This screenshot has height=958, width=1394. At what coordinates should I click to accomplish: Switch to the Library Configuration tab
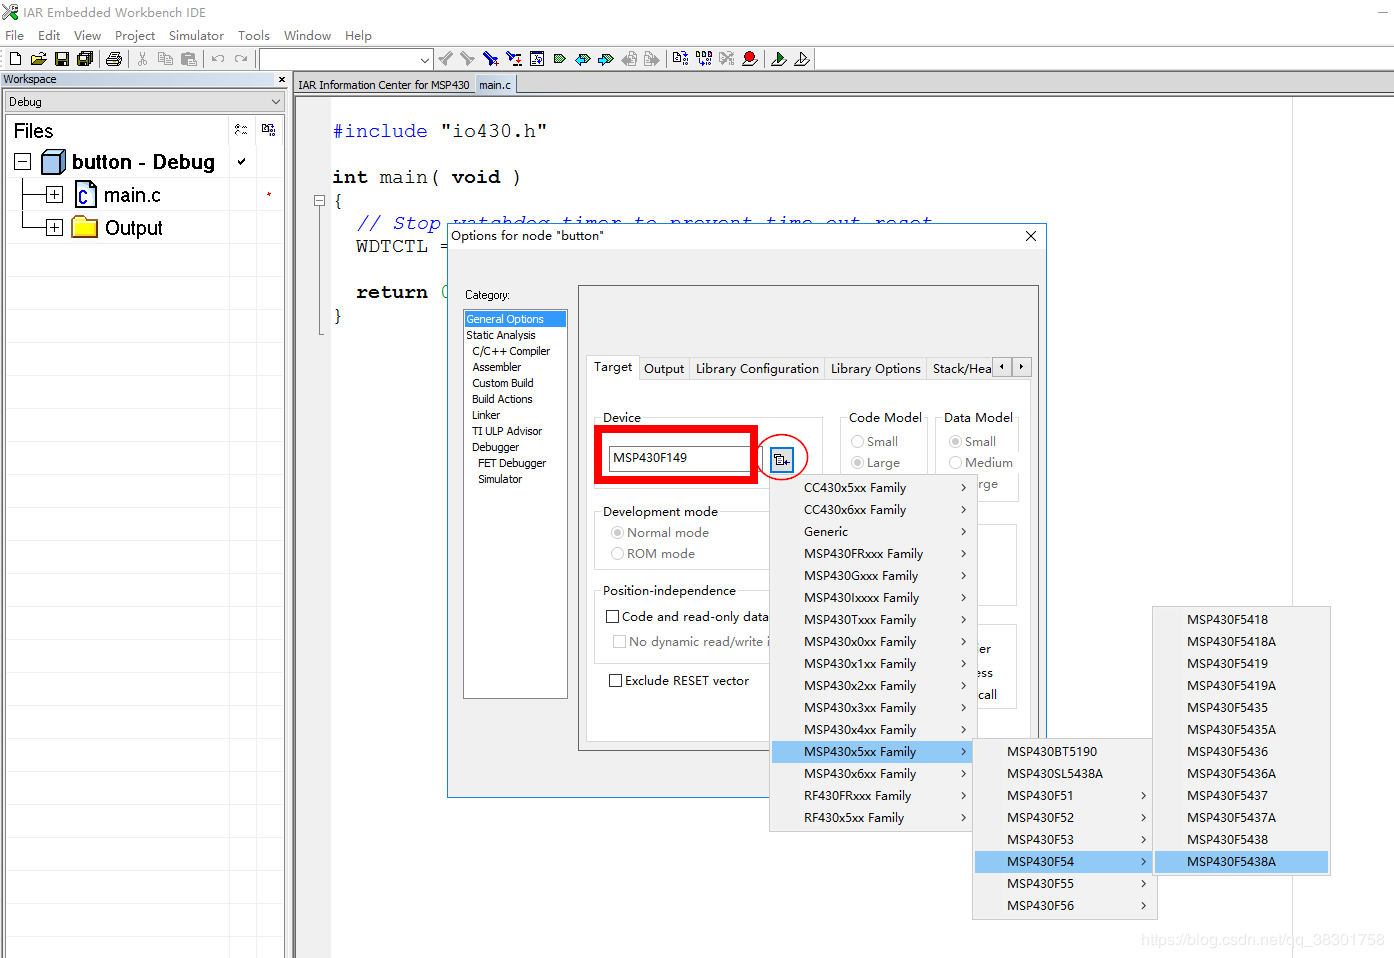point(757,369)
